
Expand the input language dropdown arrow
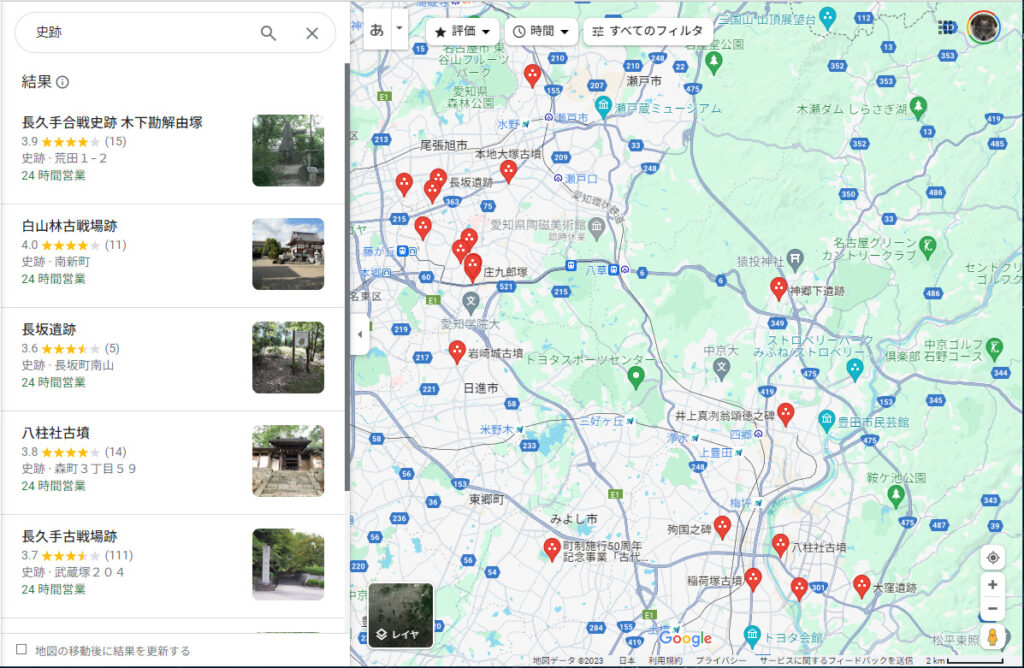tap(400, 29)
